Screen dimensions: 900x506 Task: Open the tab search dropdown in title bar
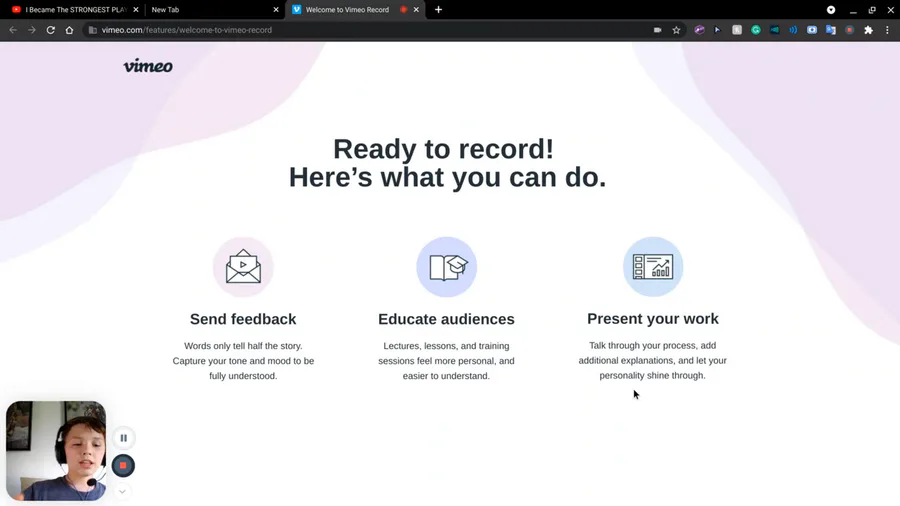(831, 10)
